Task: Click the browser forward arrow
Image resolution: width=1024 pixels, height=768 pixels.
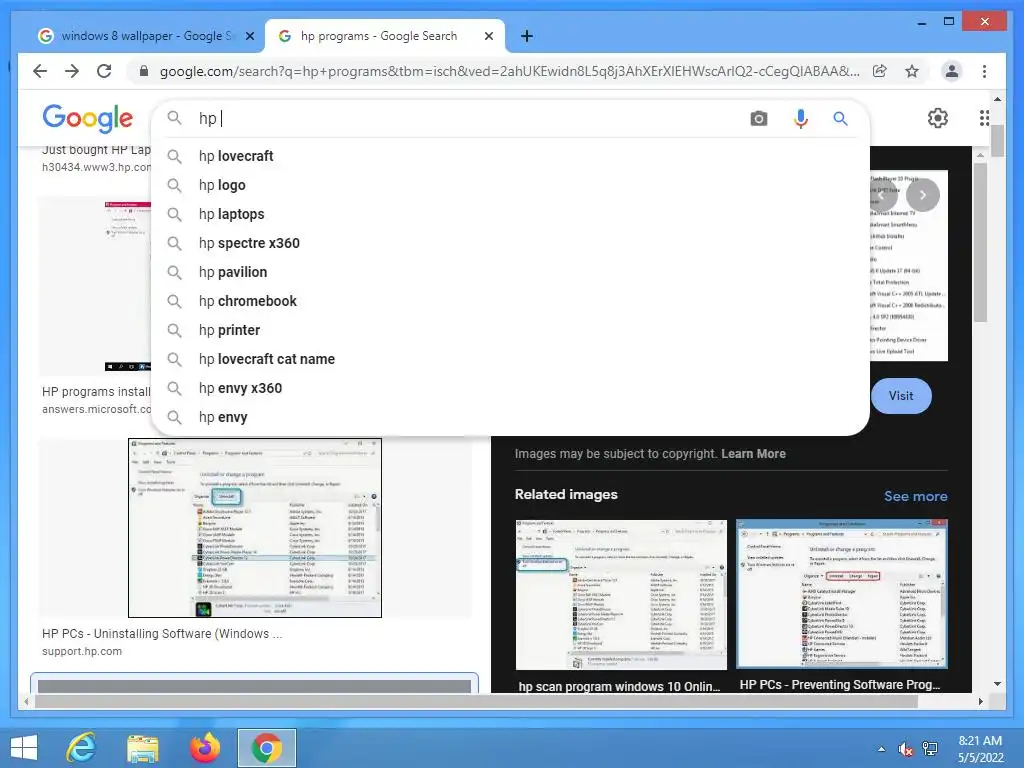Action: pos(72,71)
